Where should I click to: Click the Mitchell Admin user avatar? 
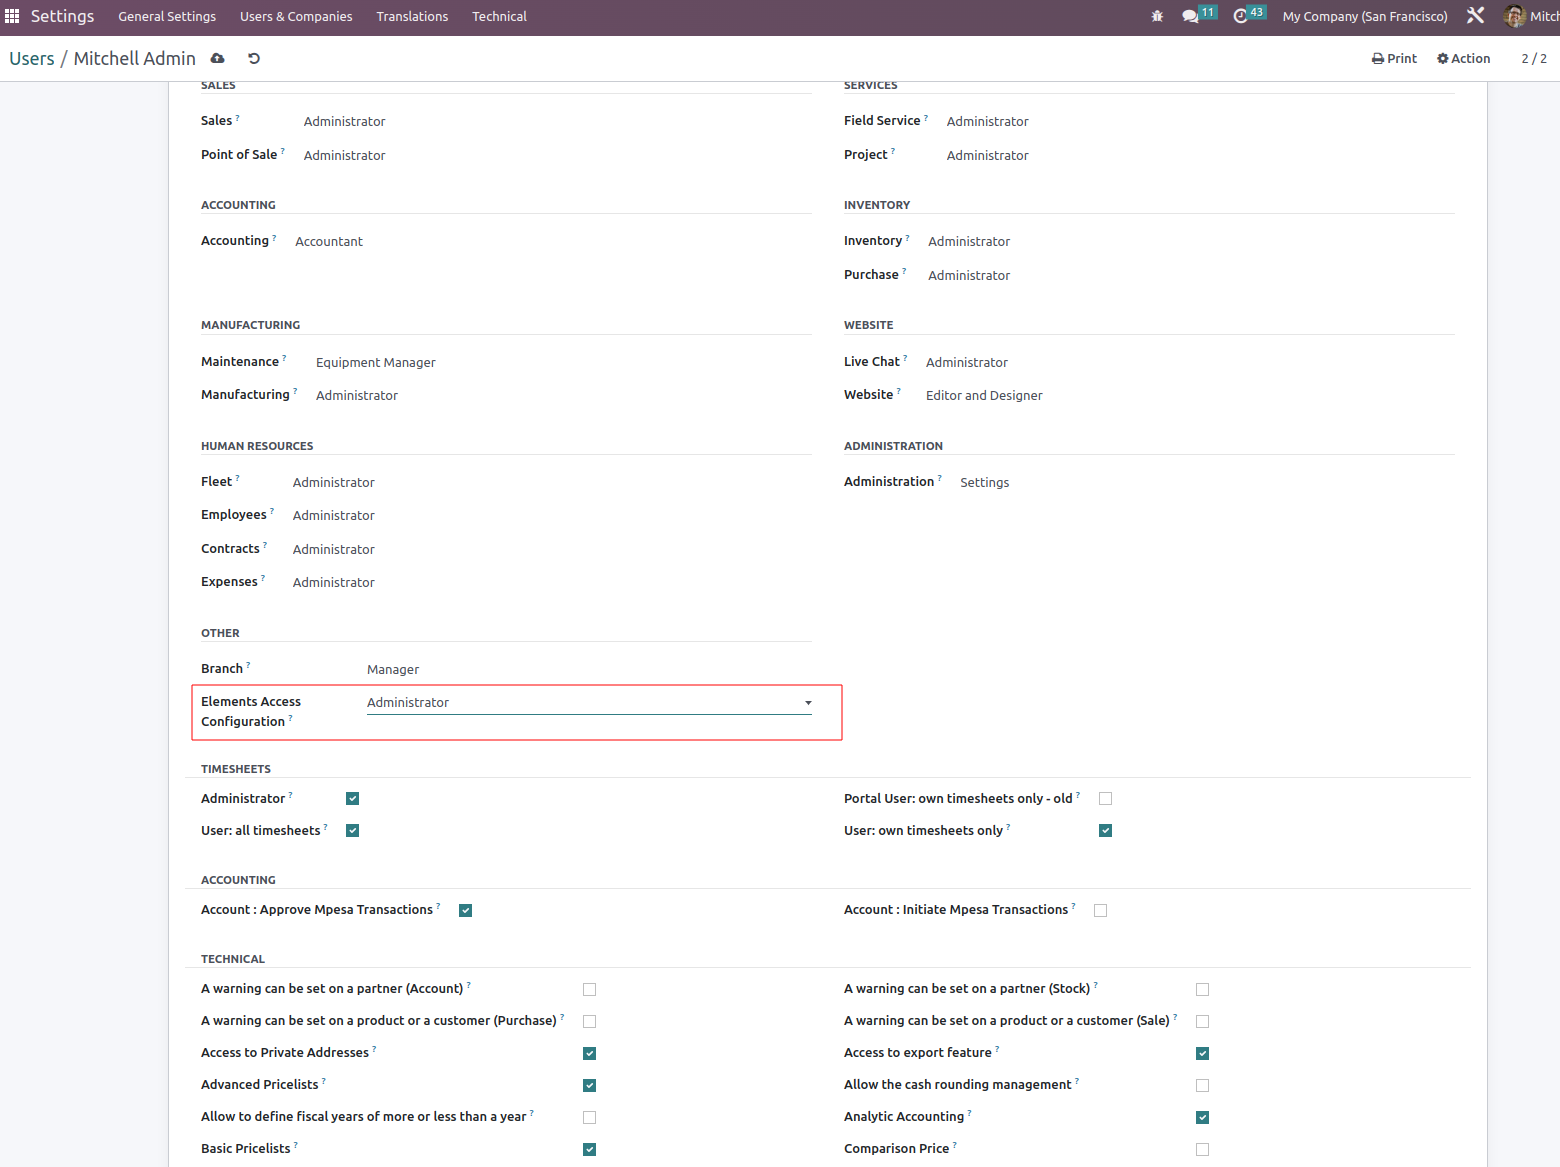pos(1515,16)
